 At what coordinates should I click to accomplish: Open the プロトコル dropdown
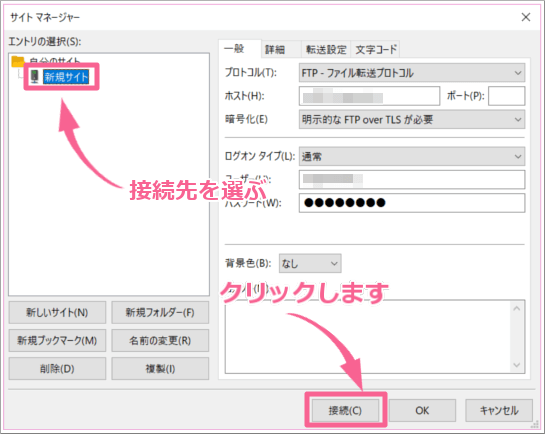(x=412, y=73)
